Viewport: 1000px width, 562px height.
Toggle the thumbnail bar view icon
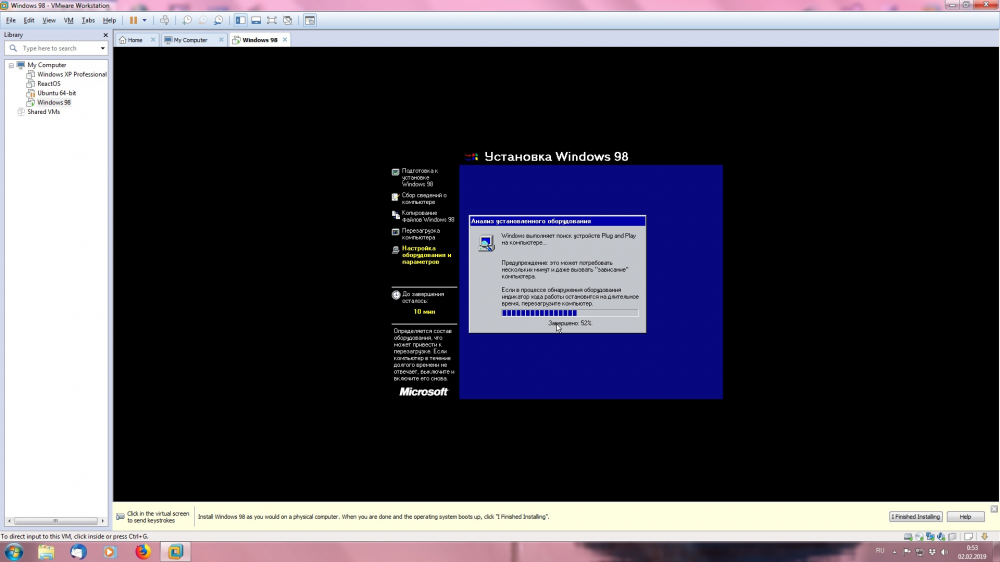coord(256,20)
